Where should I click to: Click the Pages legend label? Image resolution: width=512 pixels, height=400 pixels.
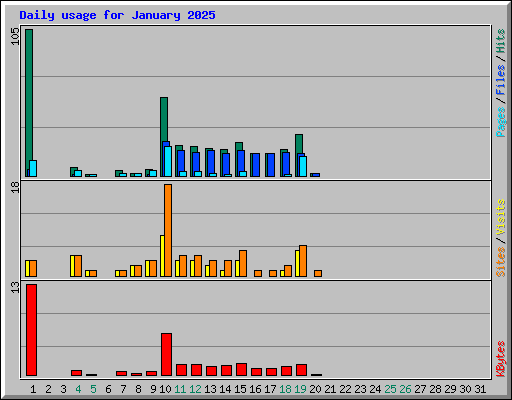point(500,122)
